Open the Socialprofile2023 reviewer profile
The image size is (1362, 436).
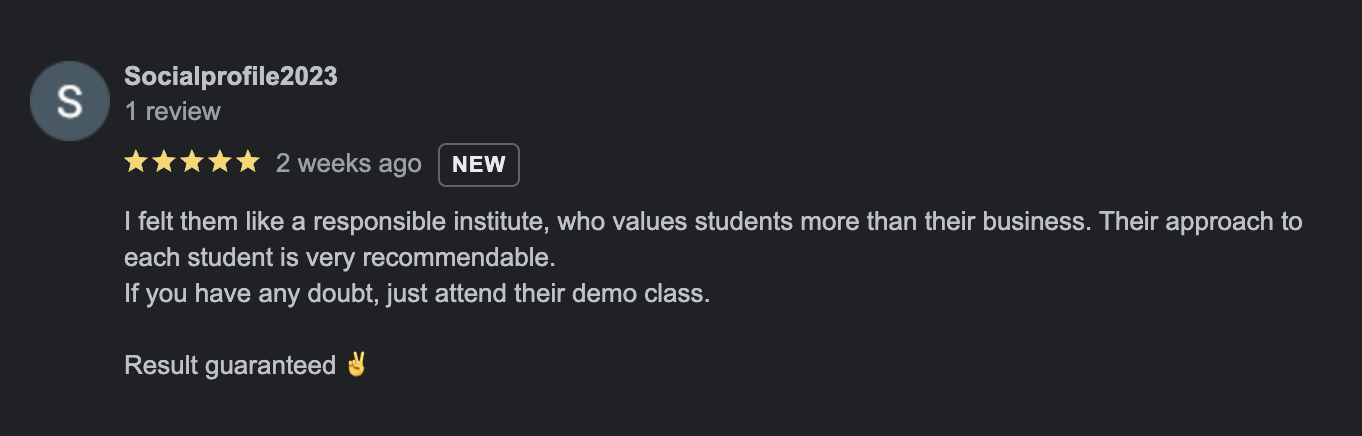pos(231,77)
